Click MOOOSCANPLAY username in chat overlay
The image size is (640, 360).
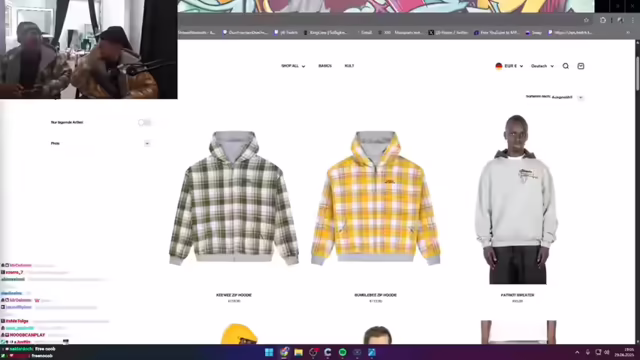[x=27, y=335]
